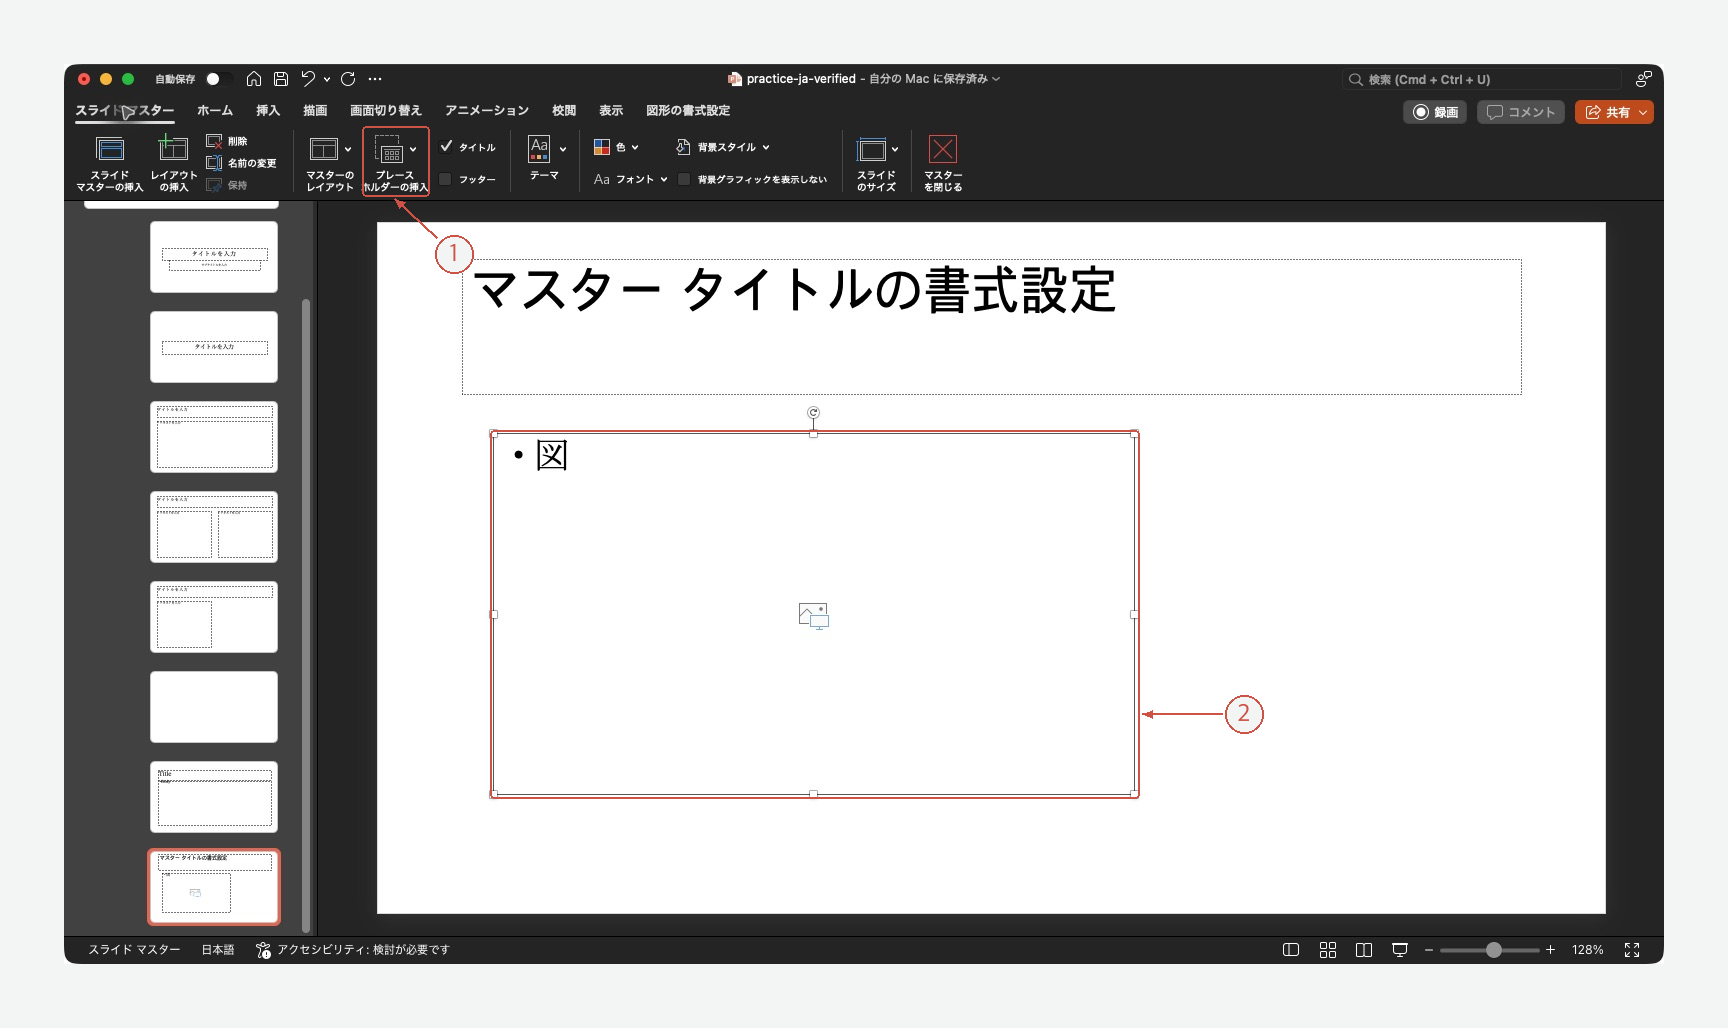Enable the Footer (フッター) checkbox

446,179
